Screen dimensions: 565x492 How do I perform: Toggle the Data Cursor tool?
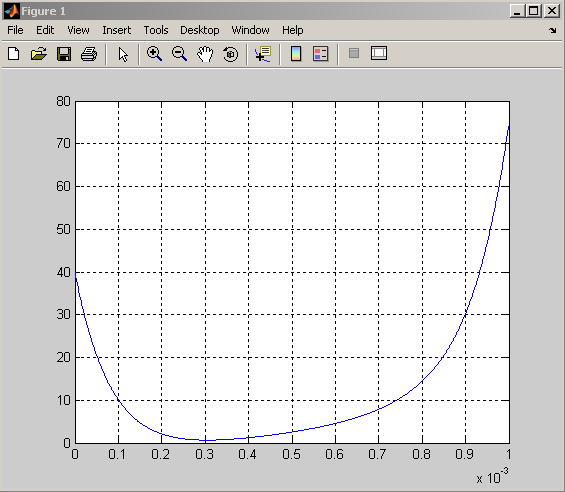point(263,54)
